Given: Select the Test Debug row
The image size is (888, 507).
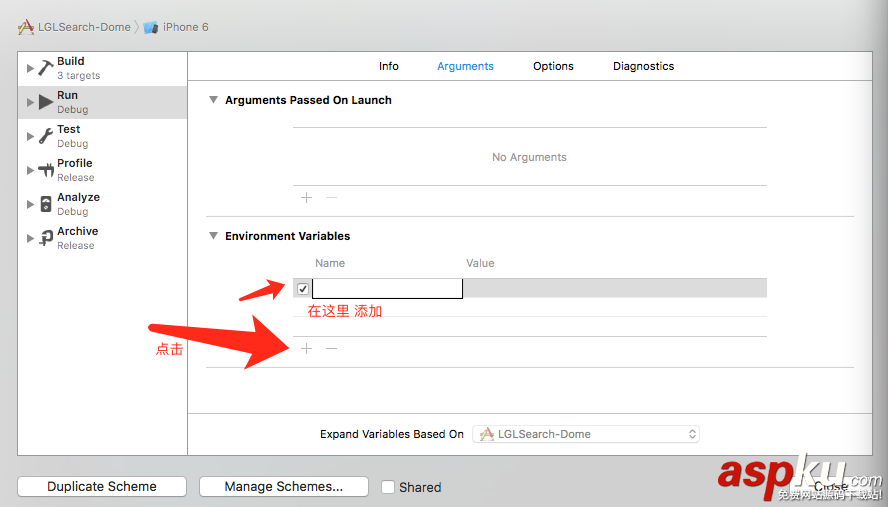Looking at the screenshot, I should (103, 136).
